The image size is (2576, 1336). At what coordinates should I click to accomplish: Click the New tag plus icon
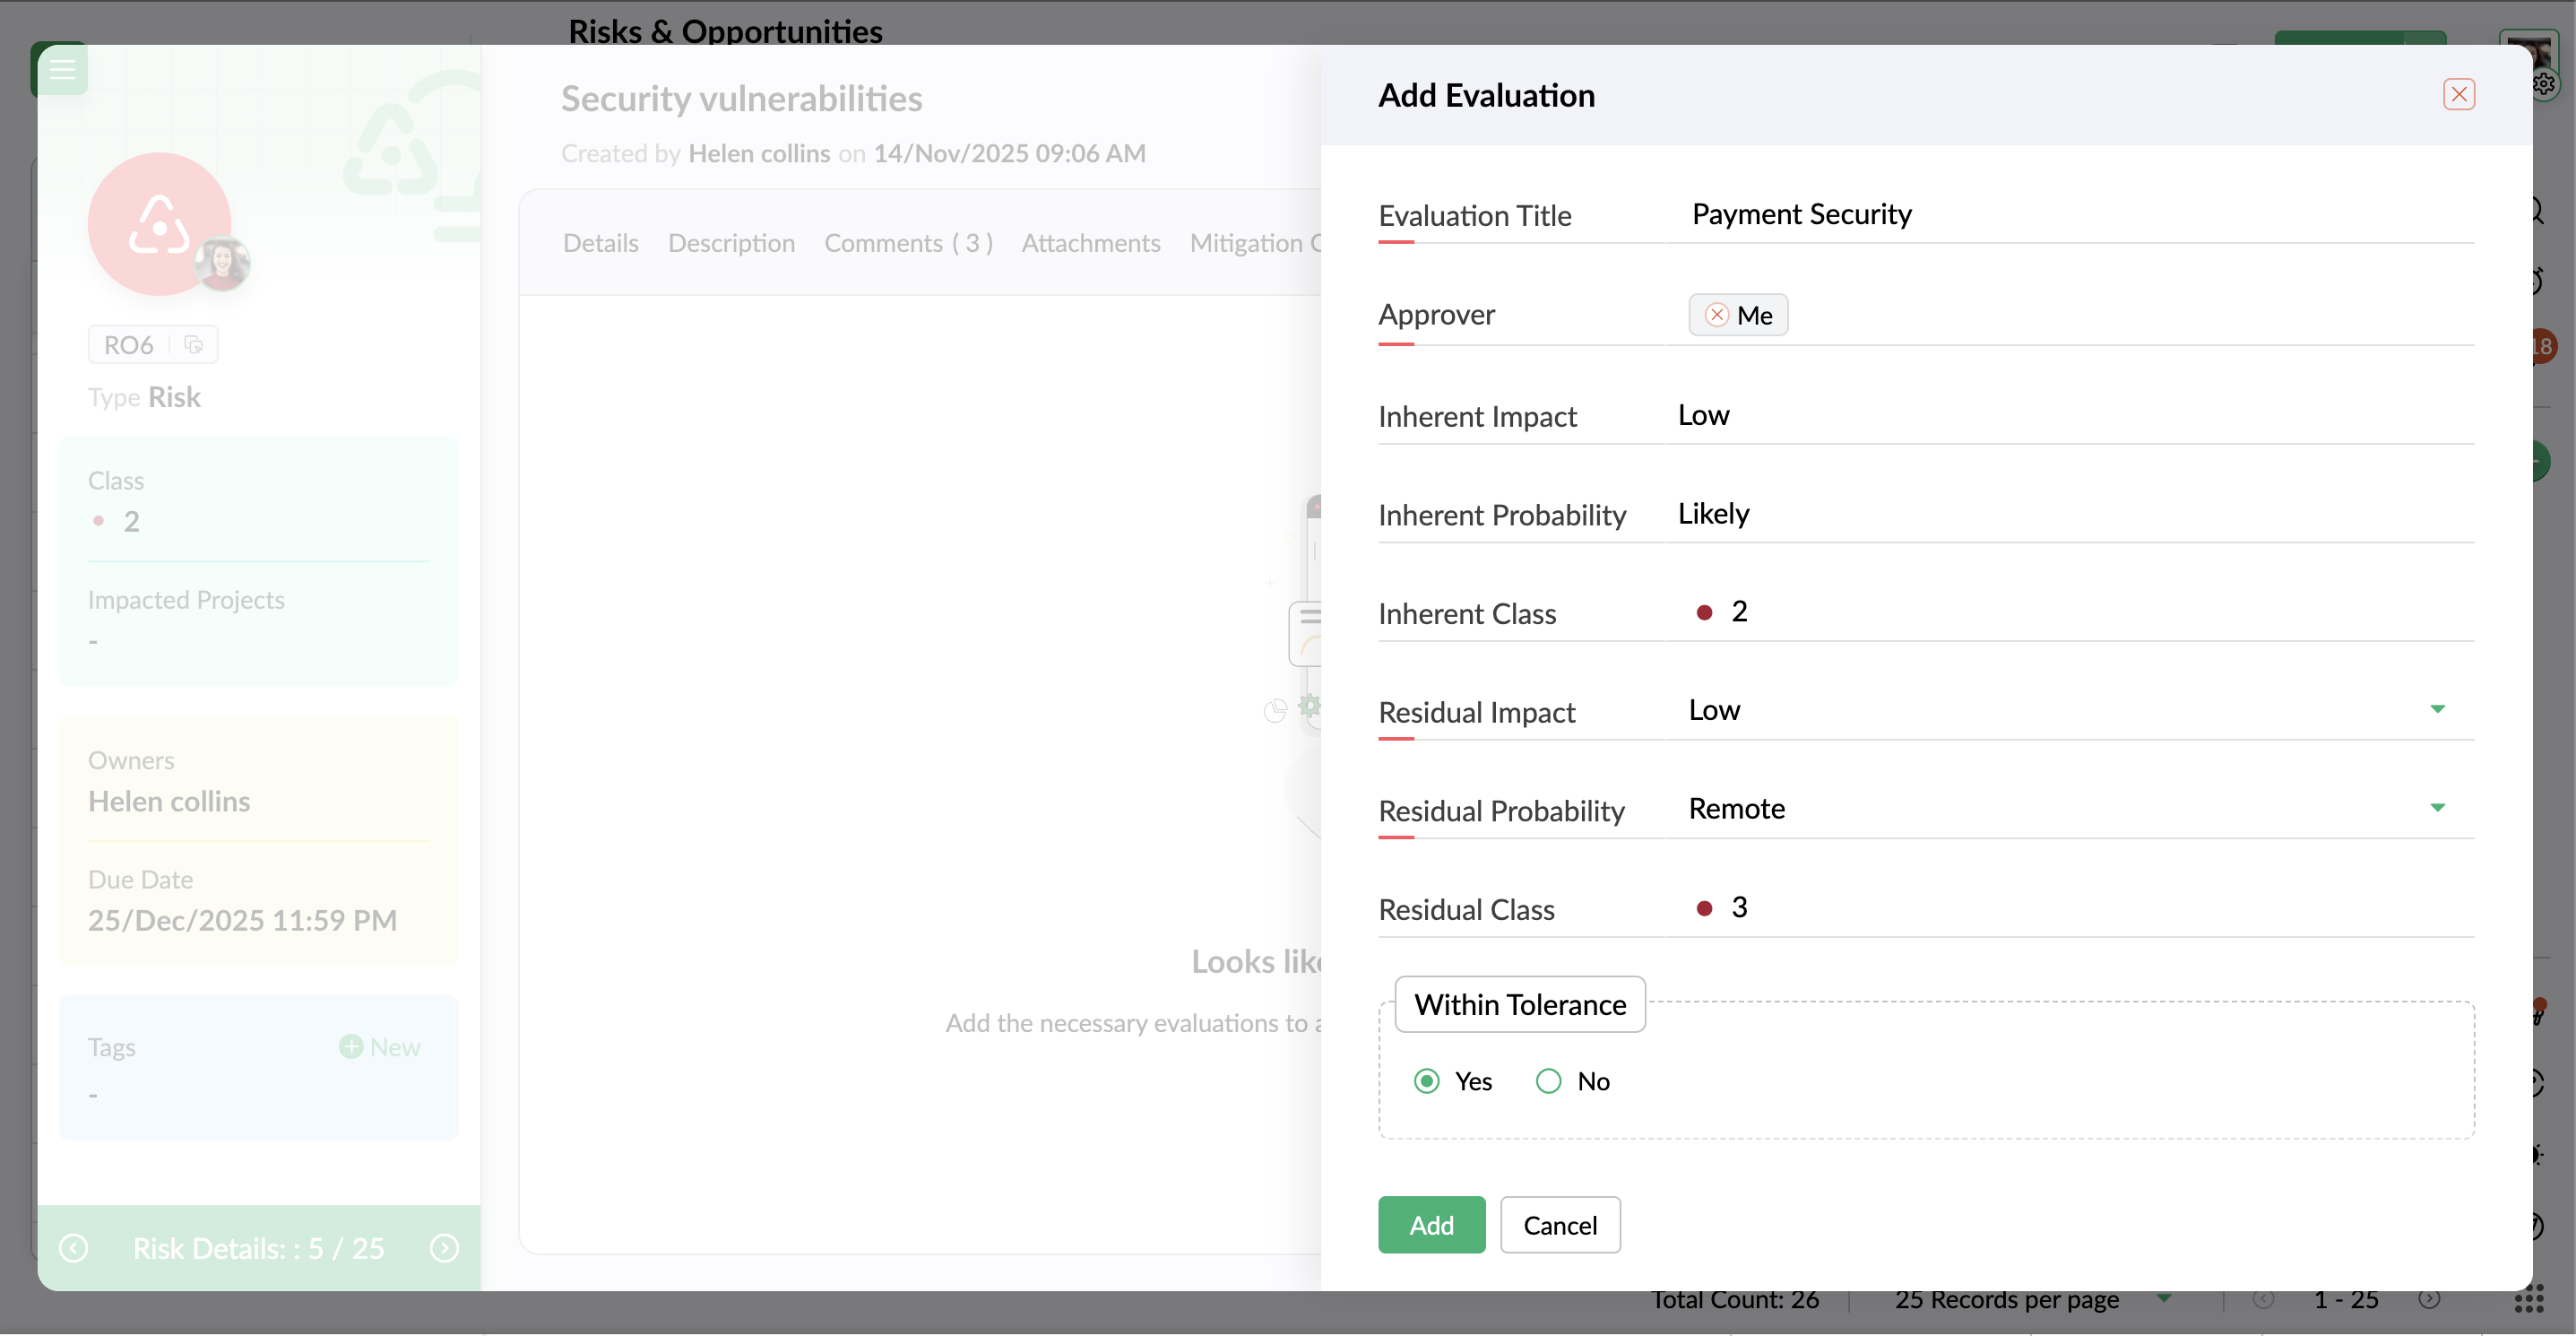tap(350, 1046)
